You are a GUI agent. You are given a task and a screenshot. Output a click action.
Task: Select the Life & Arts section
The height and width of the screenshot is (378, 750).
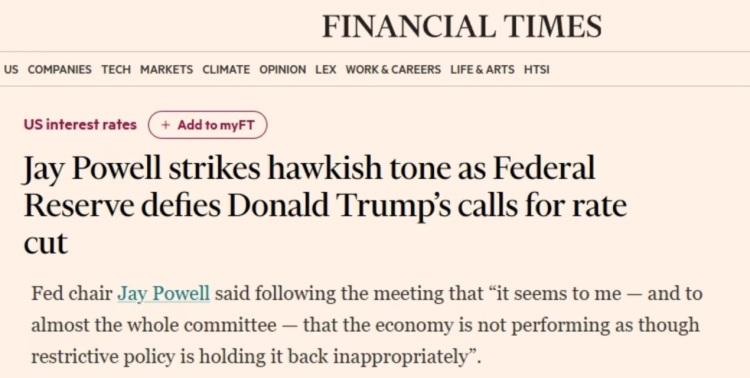point(482,69)
